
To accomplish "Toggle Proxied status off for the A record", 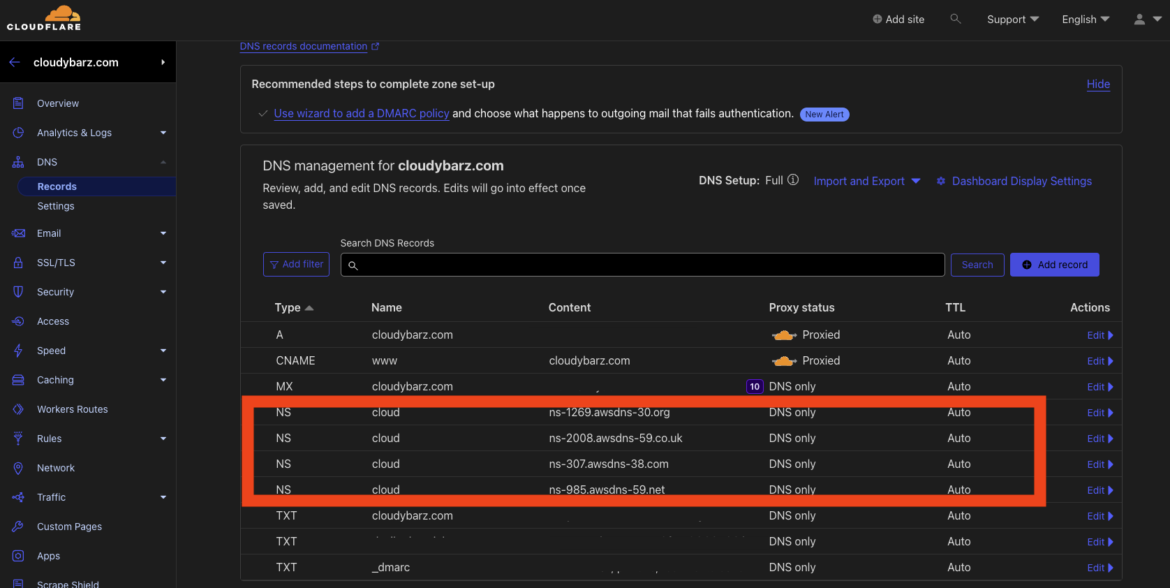I will (x=784, y=334).
